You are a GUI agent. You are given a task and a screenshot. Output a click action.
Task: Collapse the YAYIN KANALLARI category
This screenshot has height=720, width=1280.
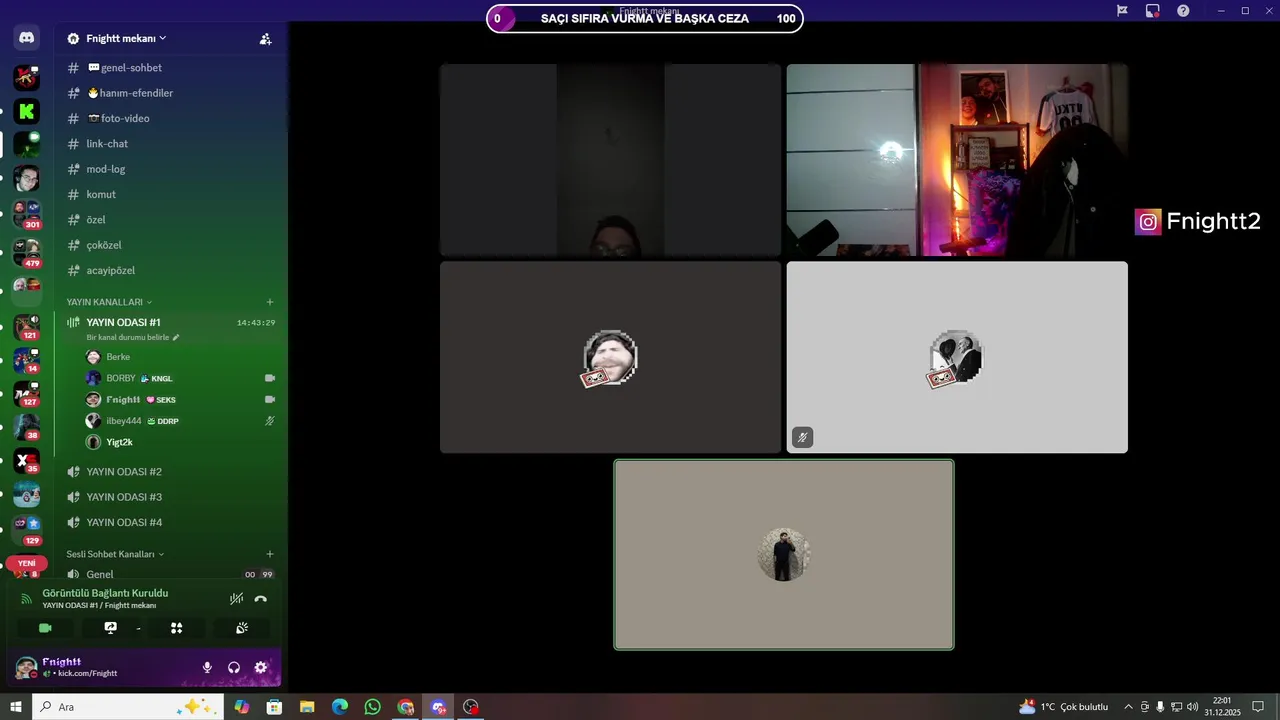point(109,302)
